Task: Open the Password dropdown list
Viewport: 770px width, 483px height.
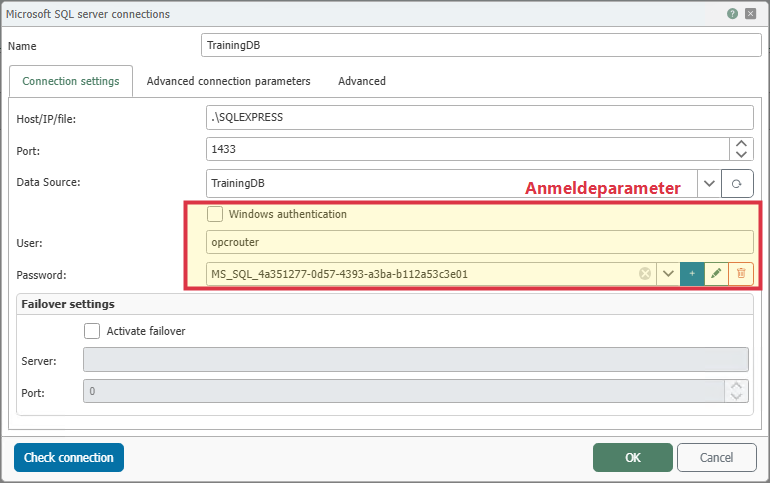Action: point(668,274)
